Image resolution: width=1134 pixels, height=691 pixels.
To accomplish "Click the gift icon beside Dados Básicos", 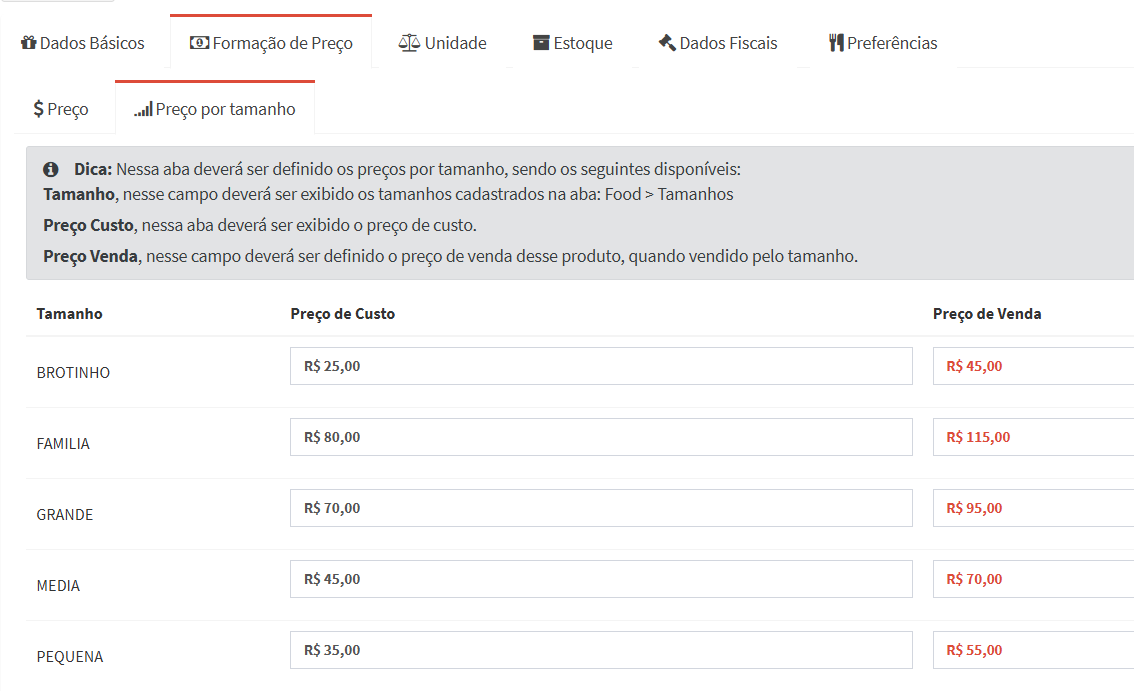I will [x=28, y=43].
